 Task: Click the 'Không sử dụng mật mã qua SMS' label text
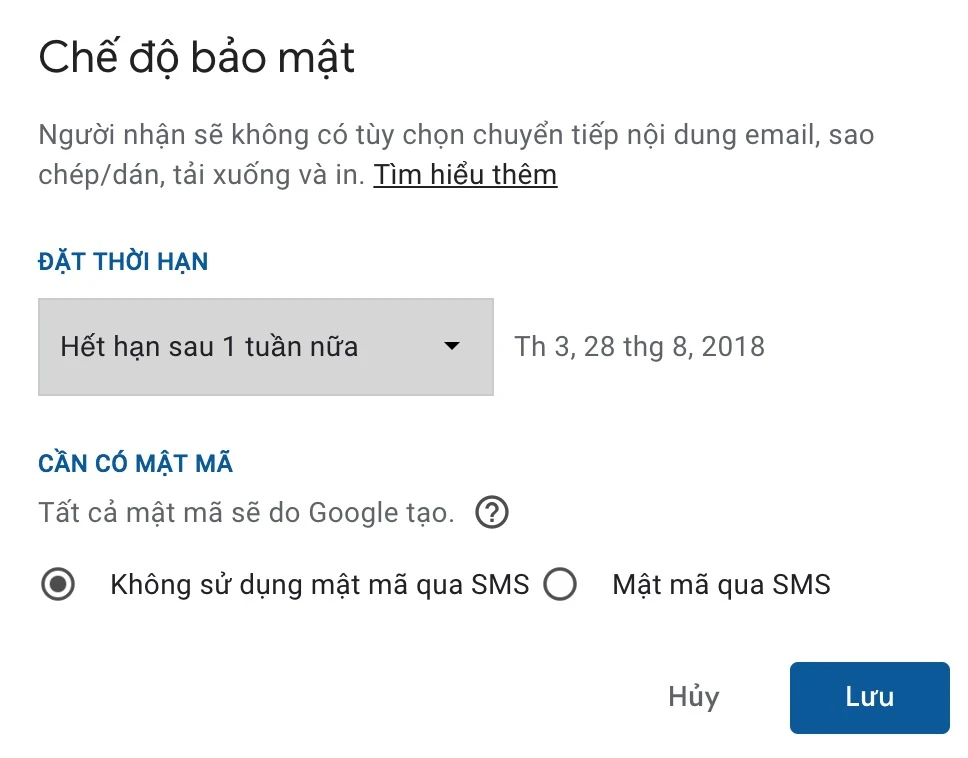tap(319, 584)
